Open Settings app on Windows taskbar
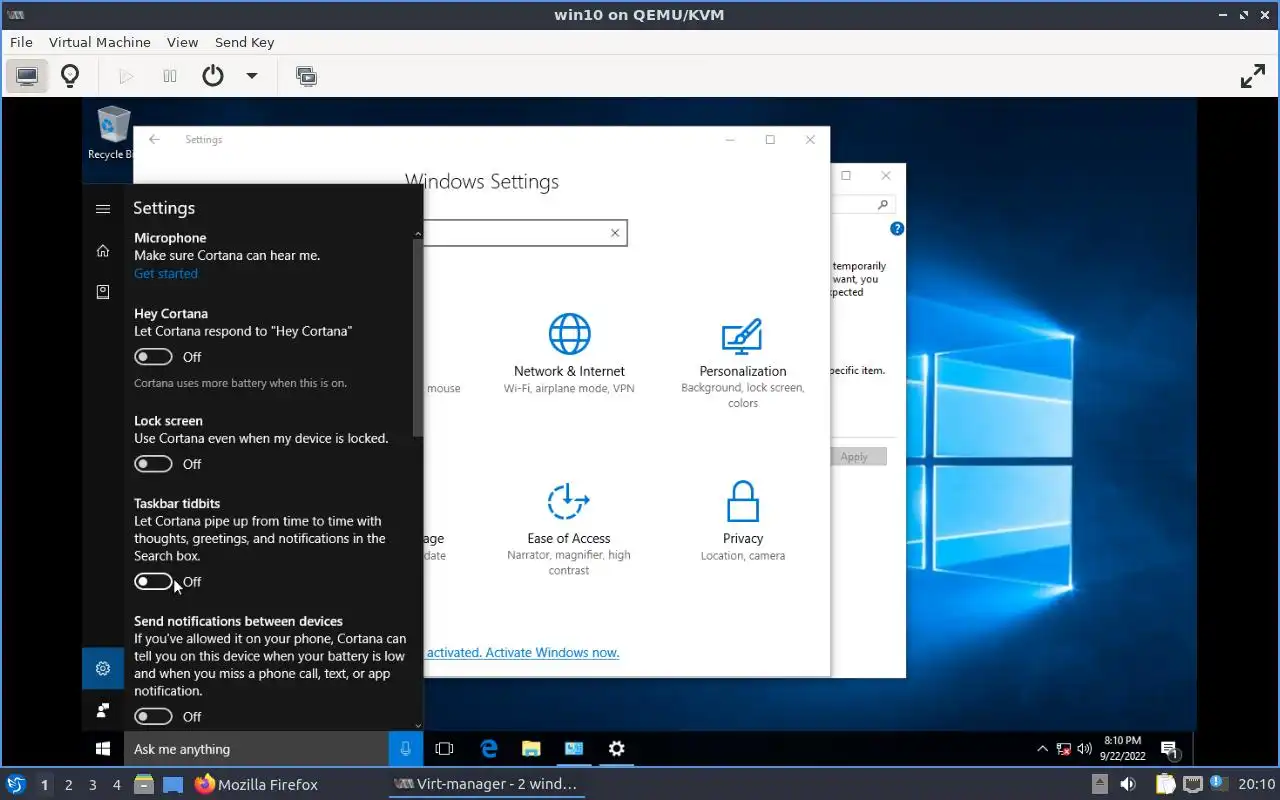The image size is (1280, 800). (617, 749)
